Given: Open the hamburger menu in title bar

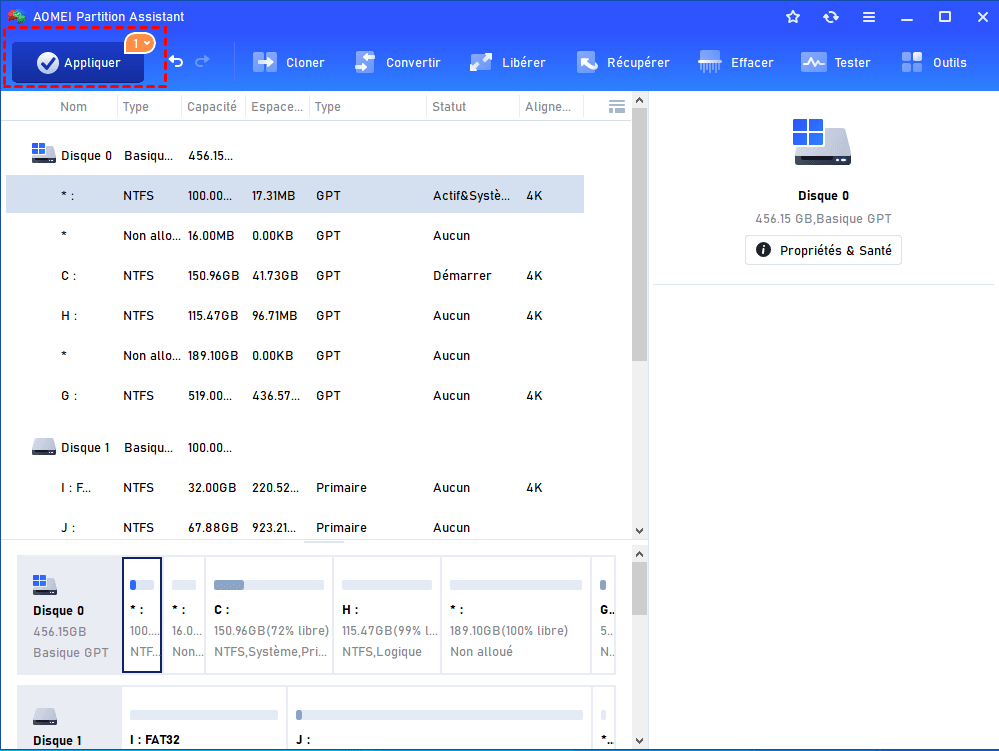Looking at the screenshot, I should (869, 17).
